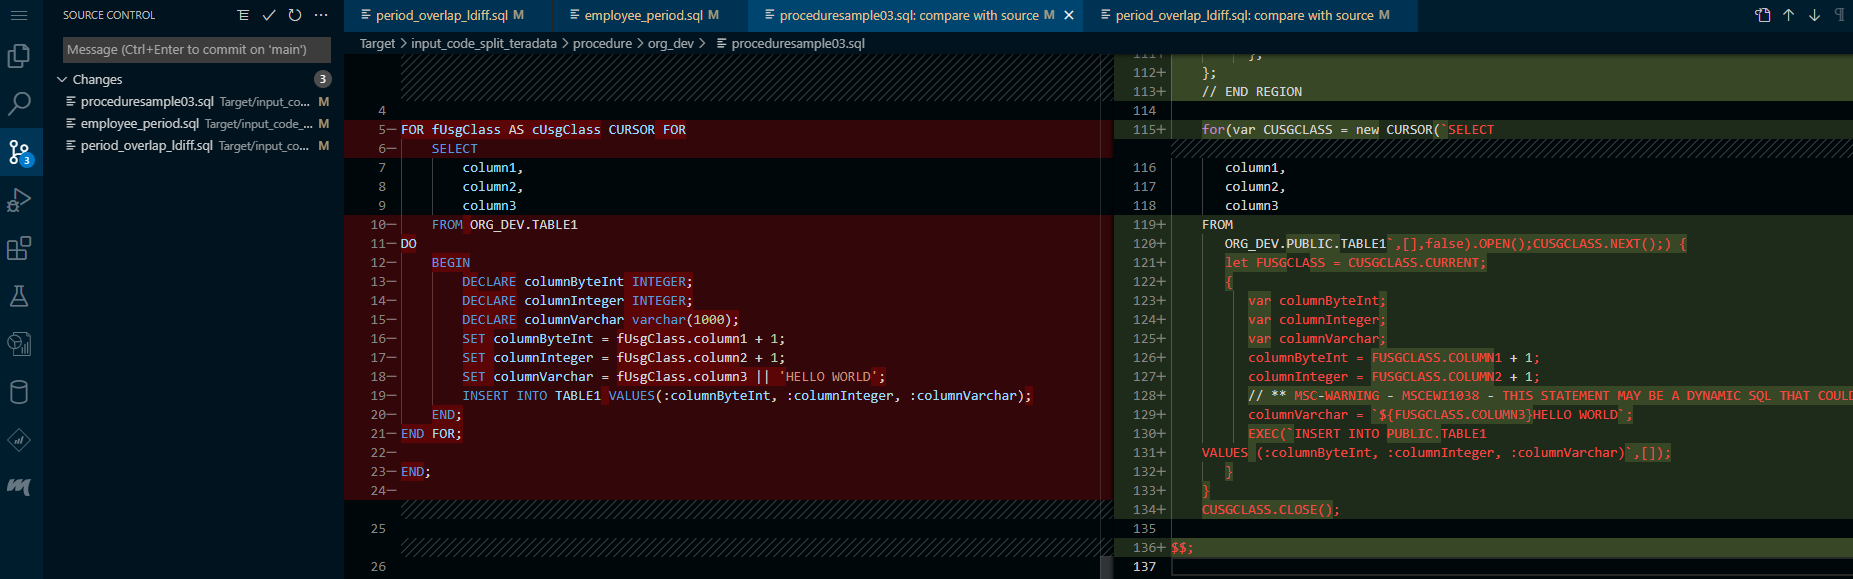Viewport: 1853px width, 579px height.
Task: Click the view as tree icon in Source Control
Action: click(243, 15)
